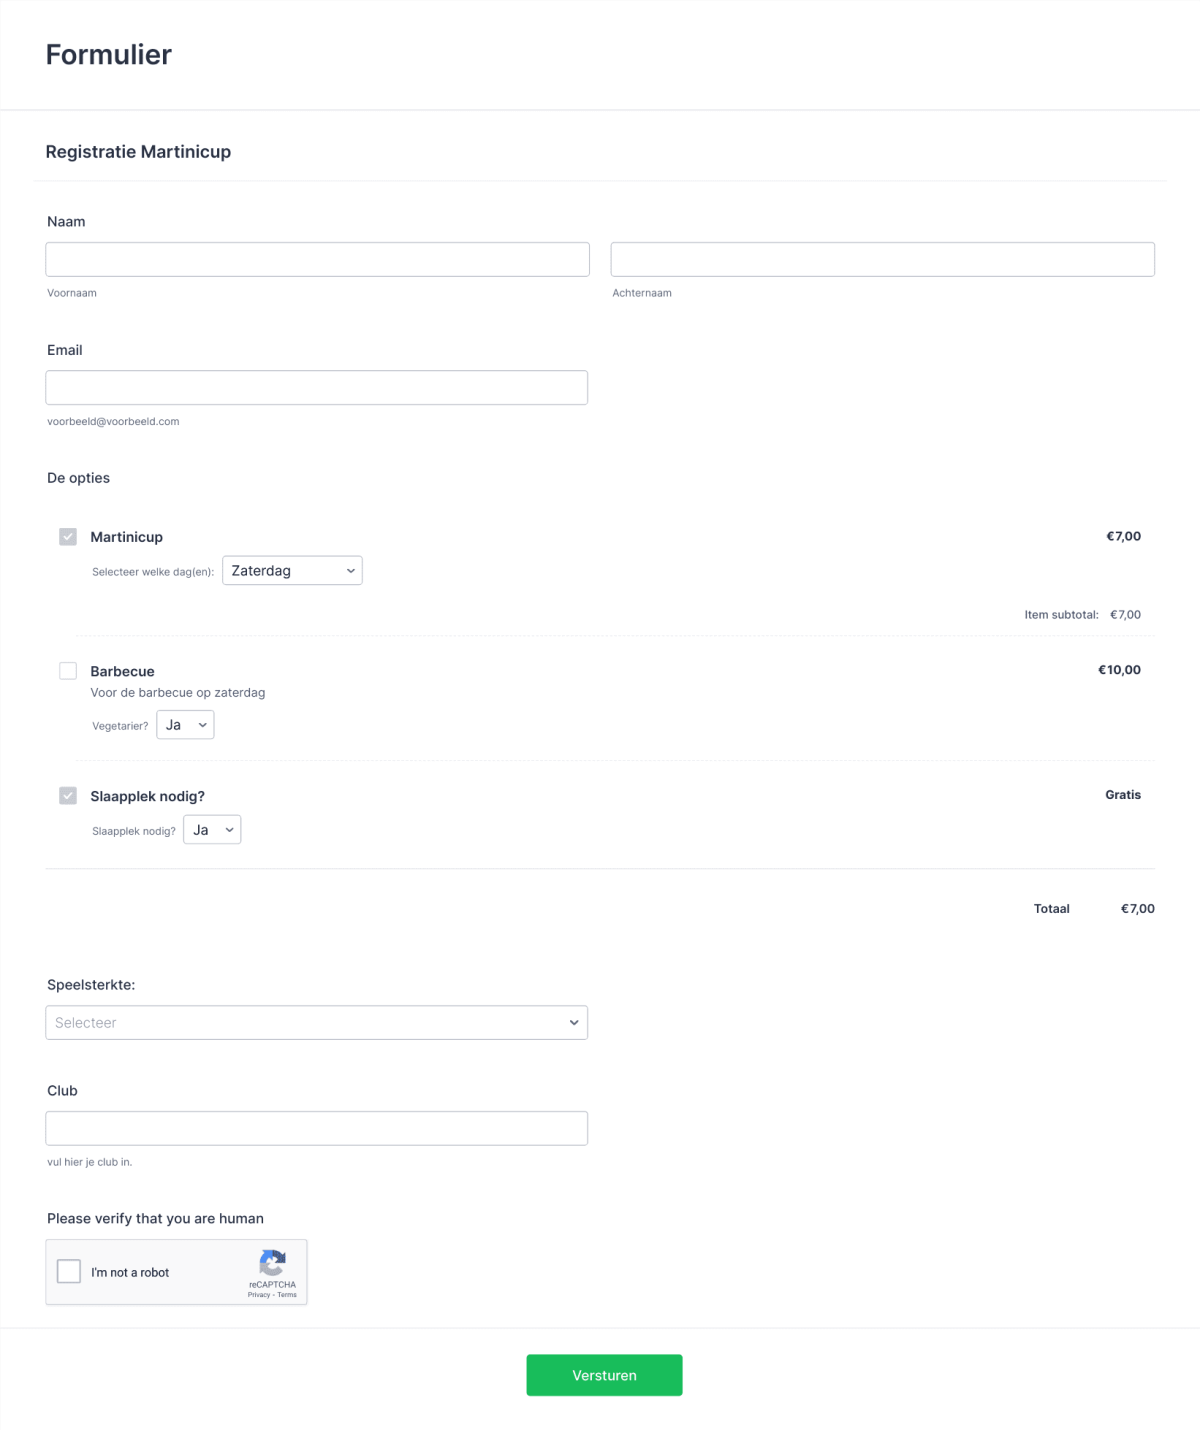Click the Totaal amount text
Image resolution: width=1200 pixels, height=1430 pixels.
pyautogui.click(x=1137, y=908)
